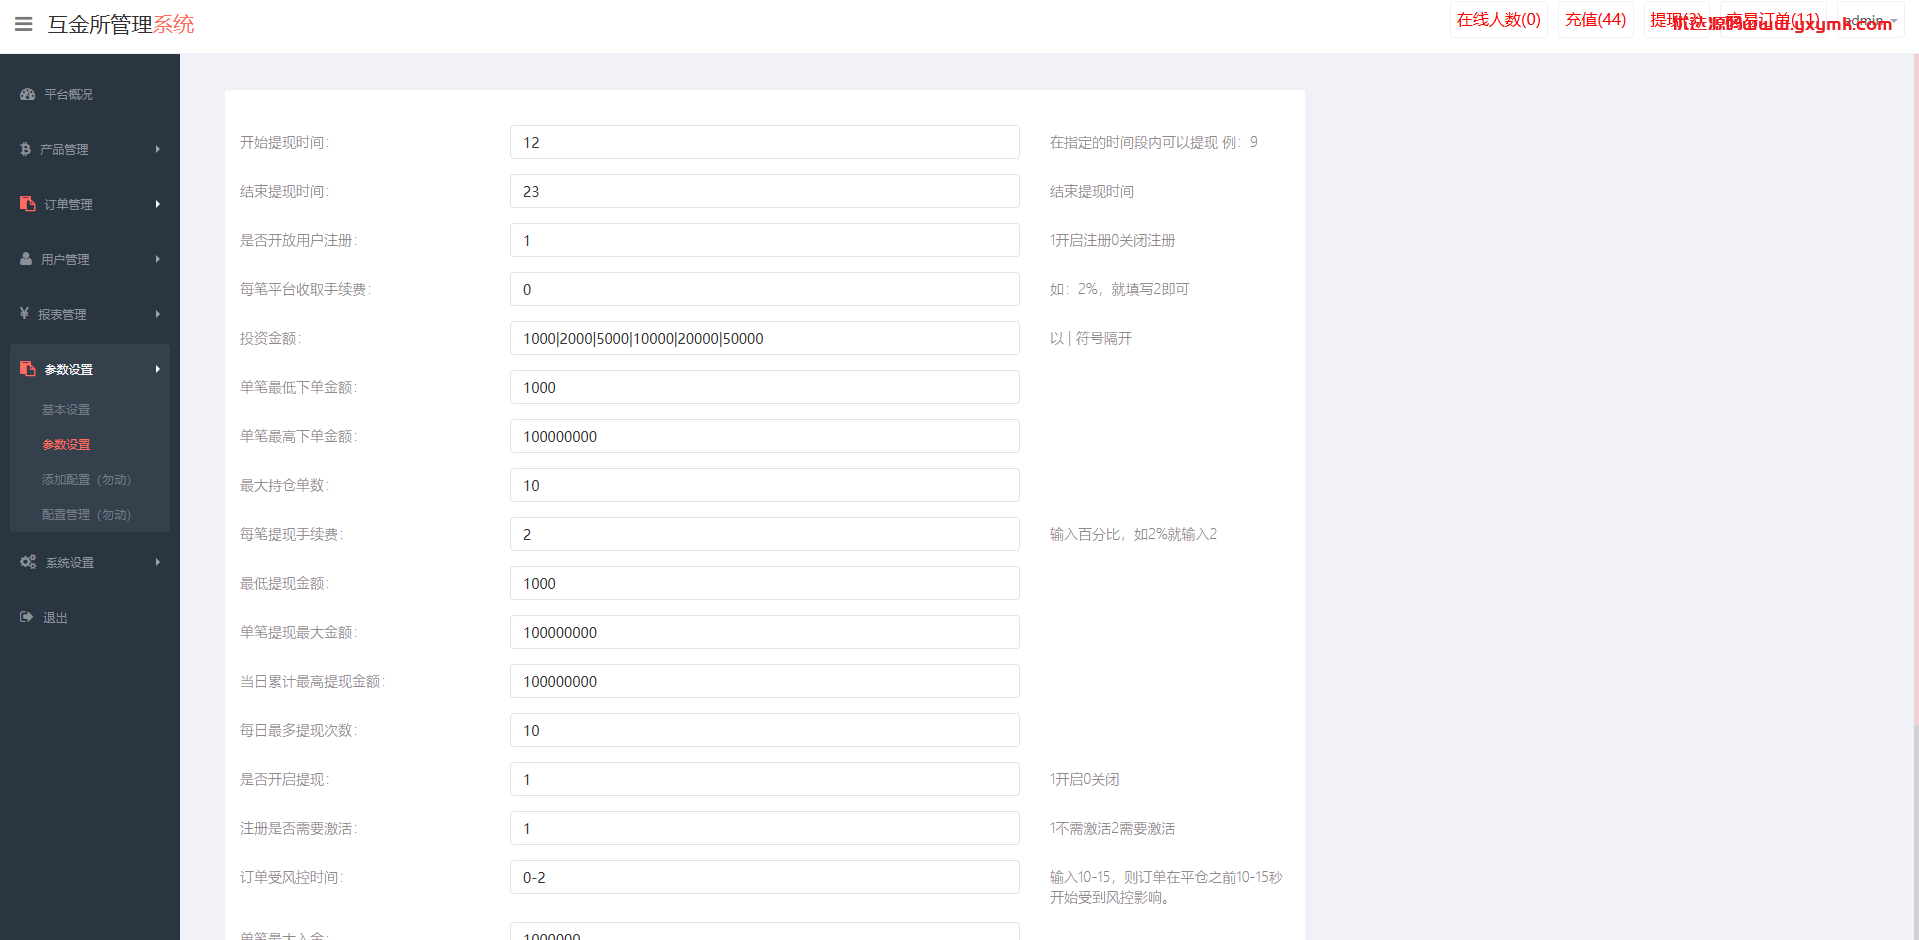Expand the 产品管理 arrow
Screen dimensions: 1919x940
coord(157,149)
